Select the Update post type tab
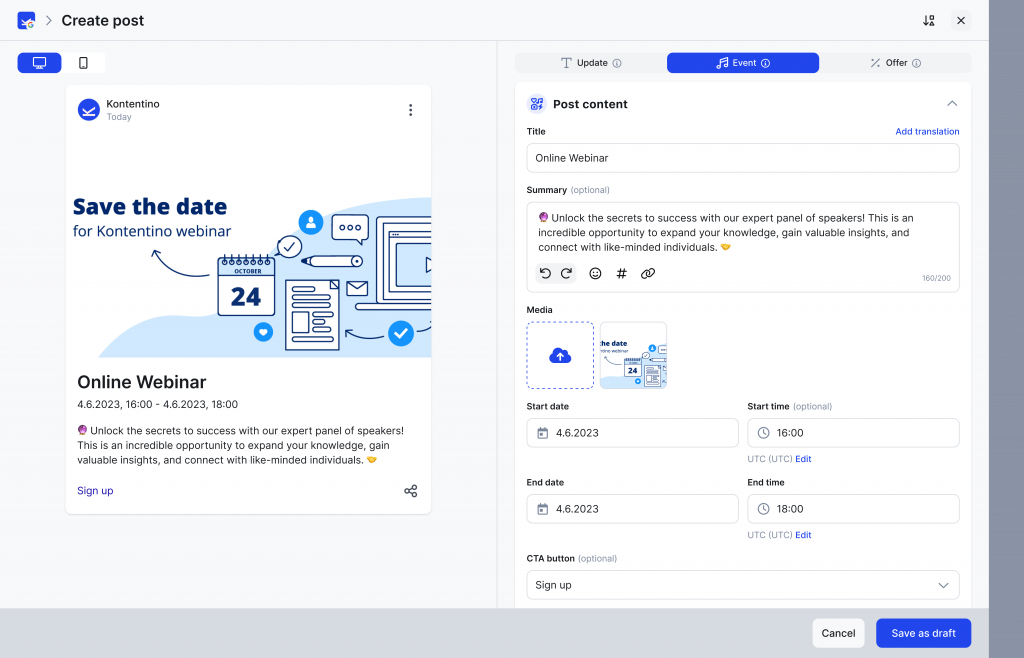 591,63
